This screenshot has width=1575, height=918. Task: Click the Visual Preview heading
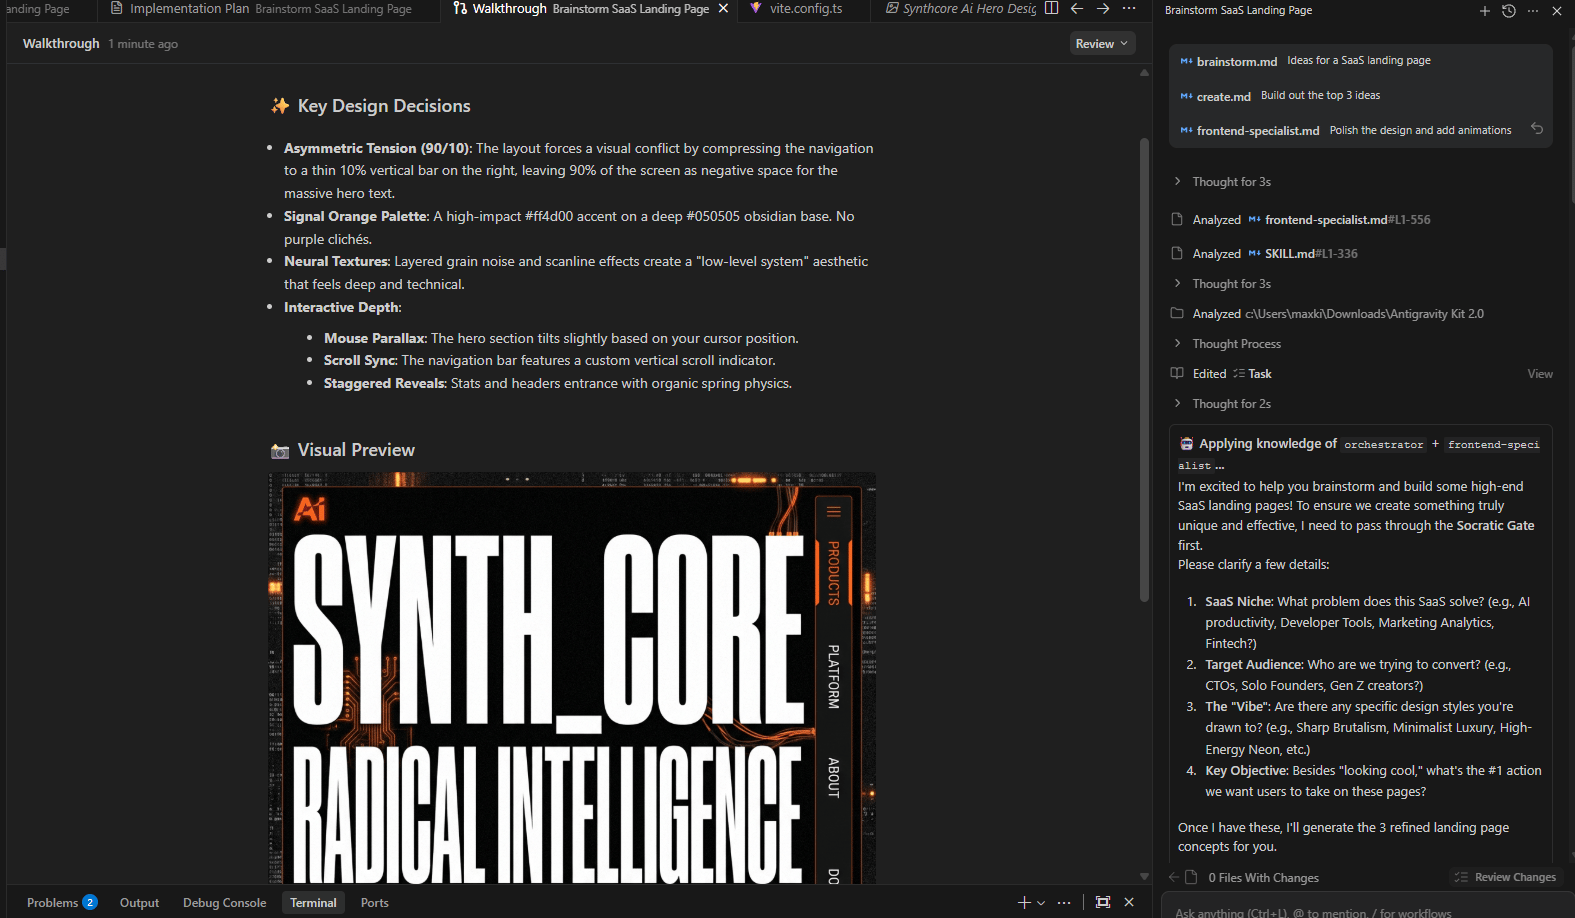(x=356, y=450)
